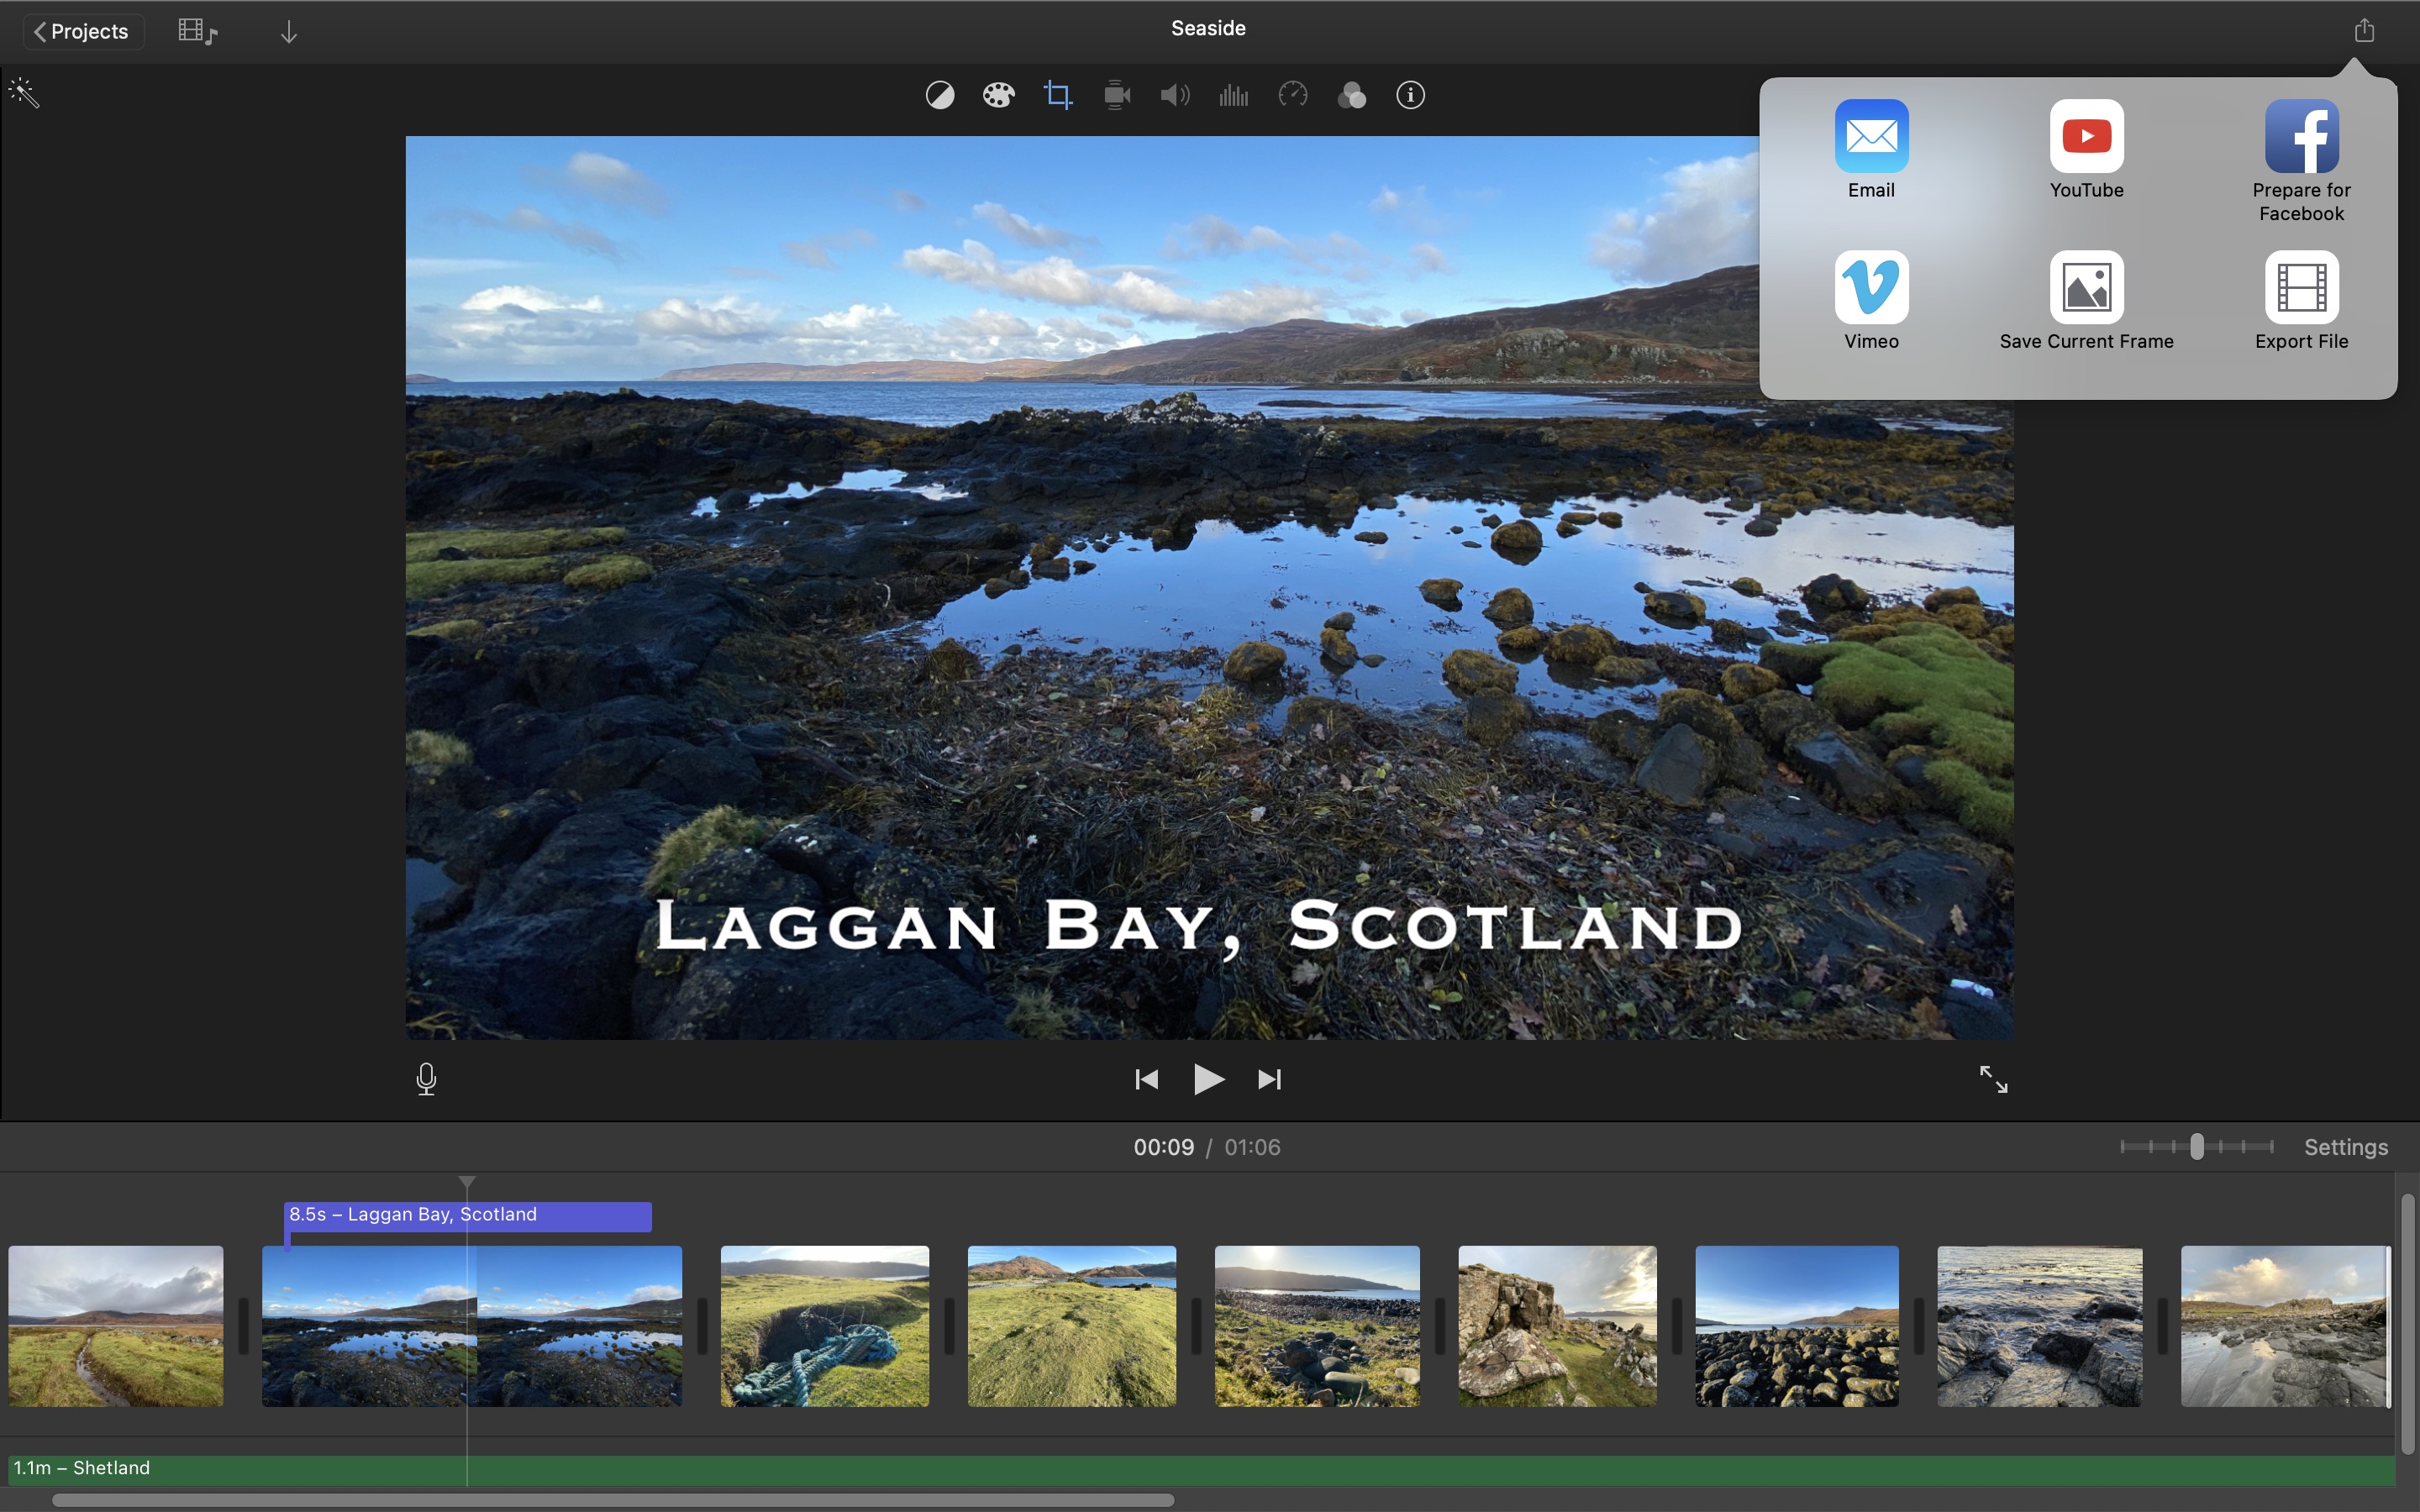
Task: Skip to next clip
Action: [x=1270, y=1079]
